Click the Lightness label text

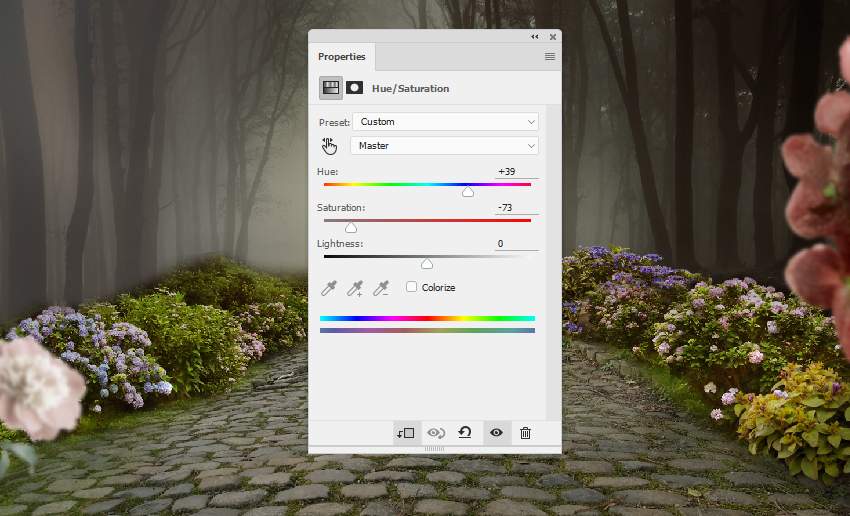340,243
